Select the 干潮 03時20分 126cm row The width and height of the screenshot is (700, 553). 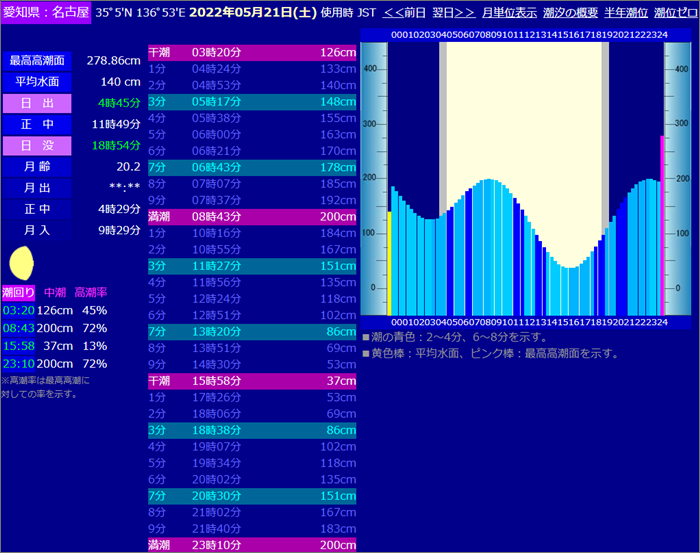click(x=252, y=53)
